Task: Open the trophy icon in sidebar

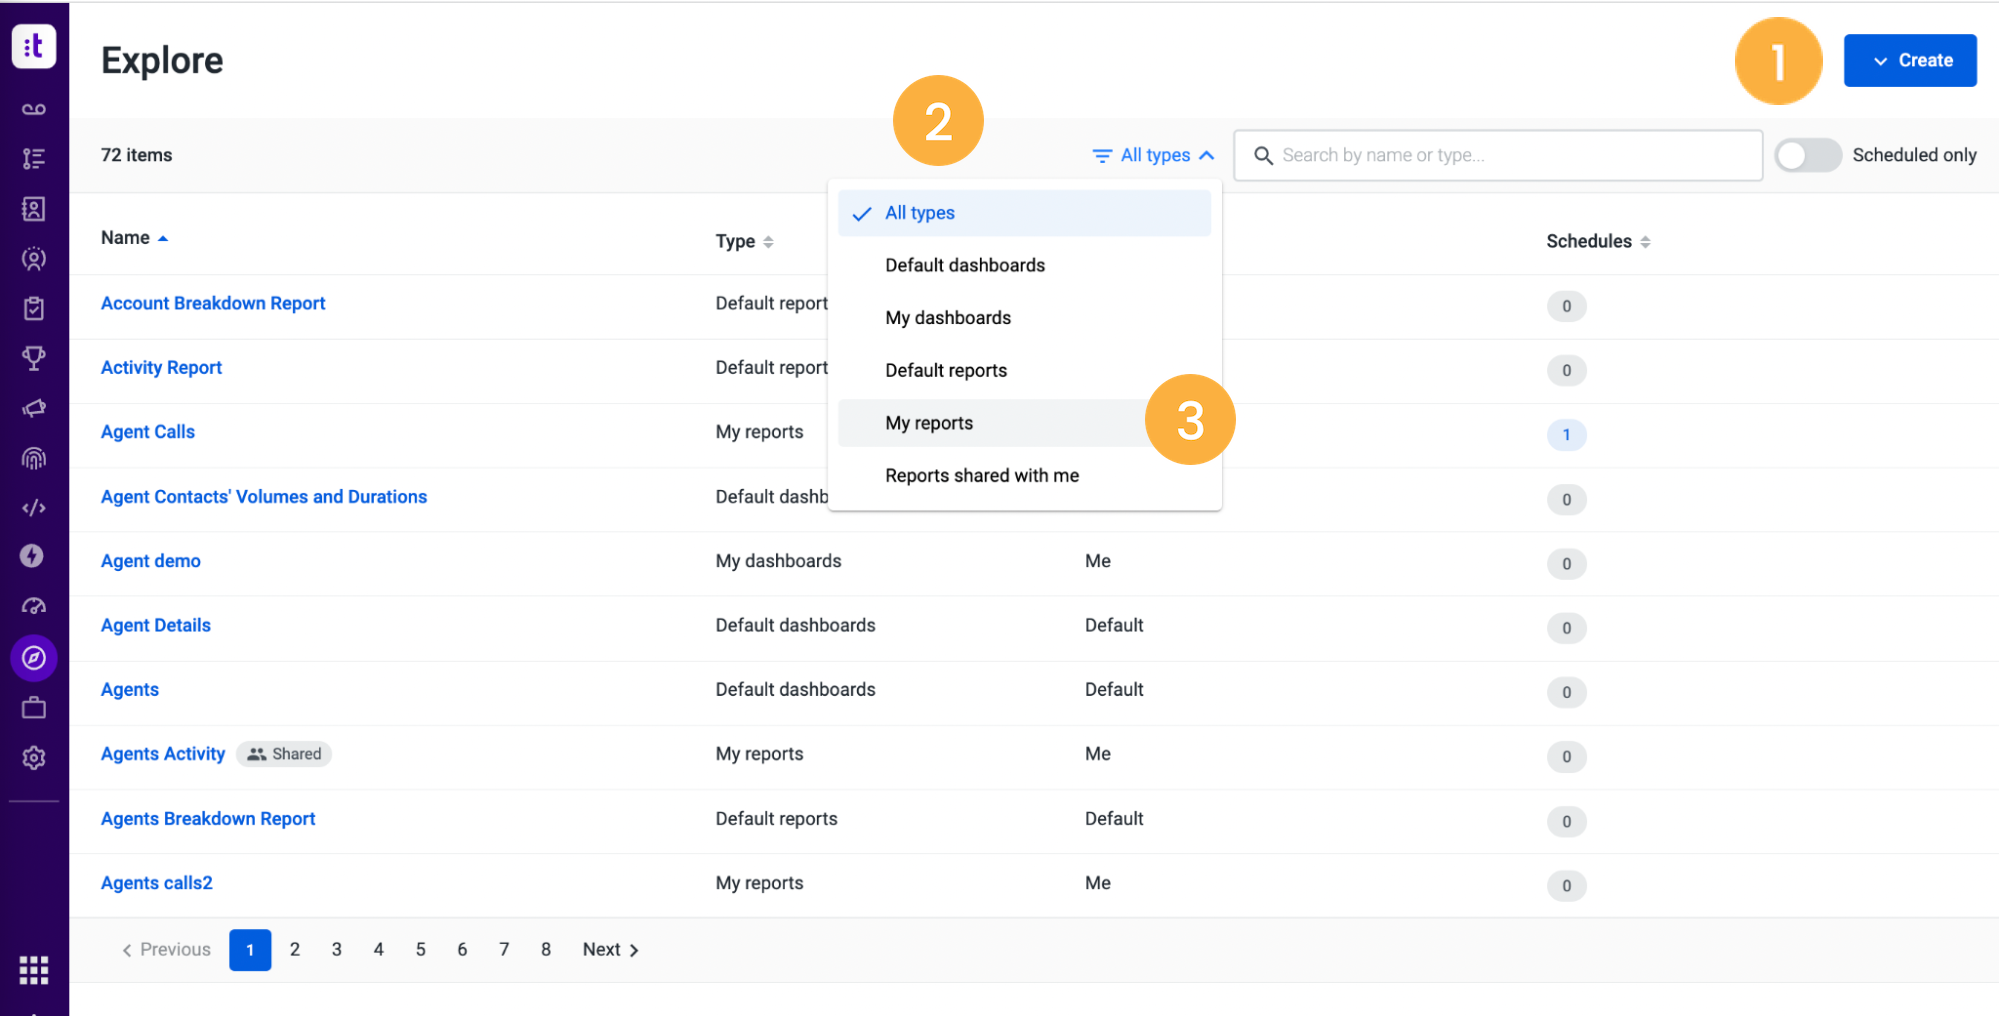Action: (x=33, y=358)
